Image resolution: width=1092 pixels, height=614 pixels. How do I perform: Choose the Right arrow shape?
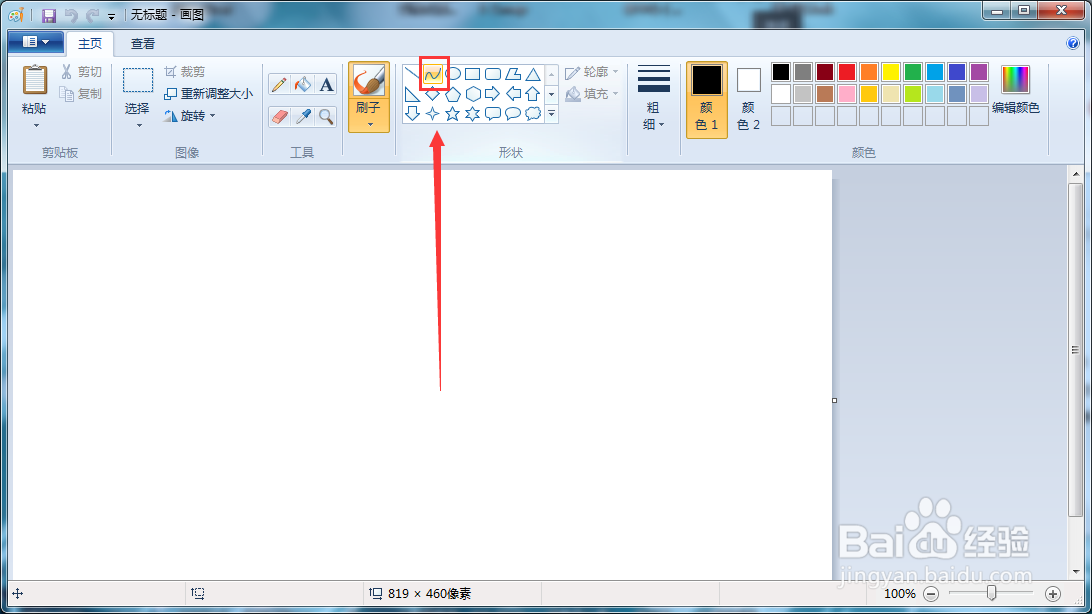493,94
